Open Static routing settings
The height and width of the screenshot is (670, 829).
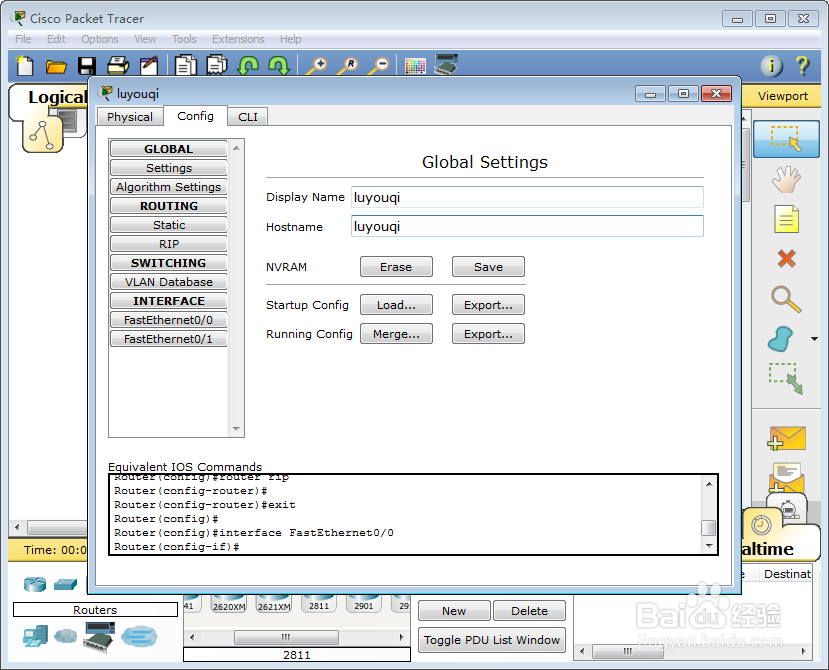tap(169, 225)
